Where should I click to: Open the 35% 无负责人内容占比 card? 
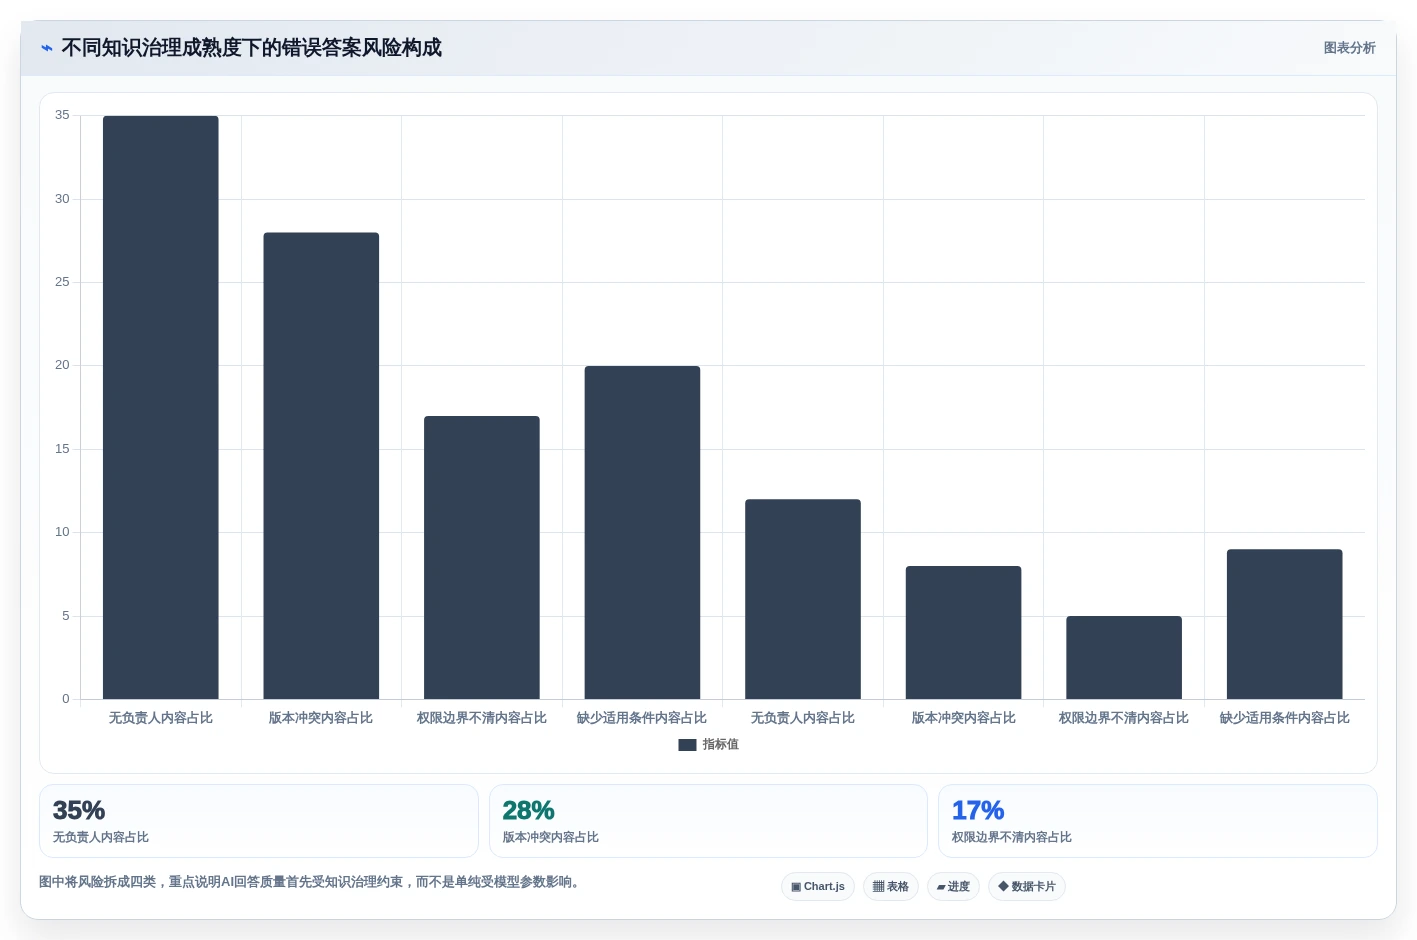point(259,821)
